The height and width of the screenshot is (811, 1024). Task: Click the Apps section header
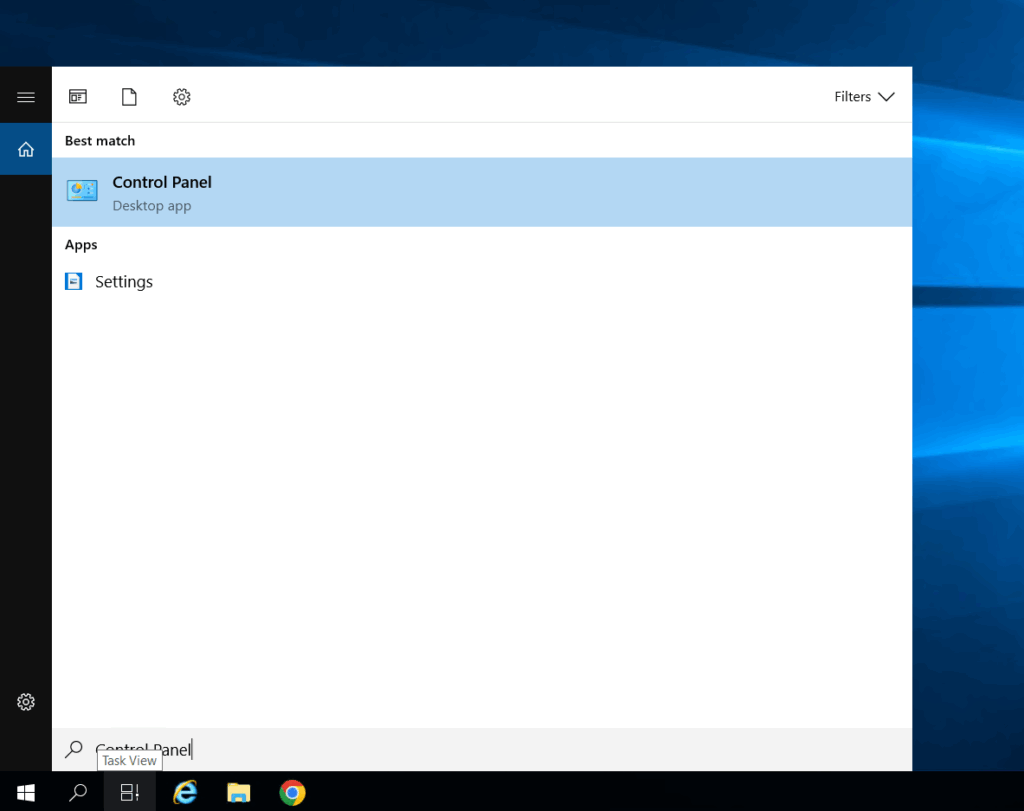(x=81, y=245)
